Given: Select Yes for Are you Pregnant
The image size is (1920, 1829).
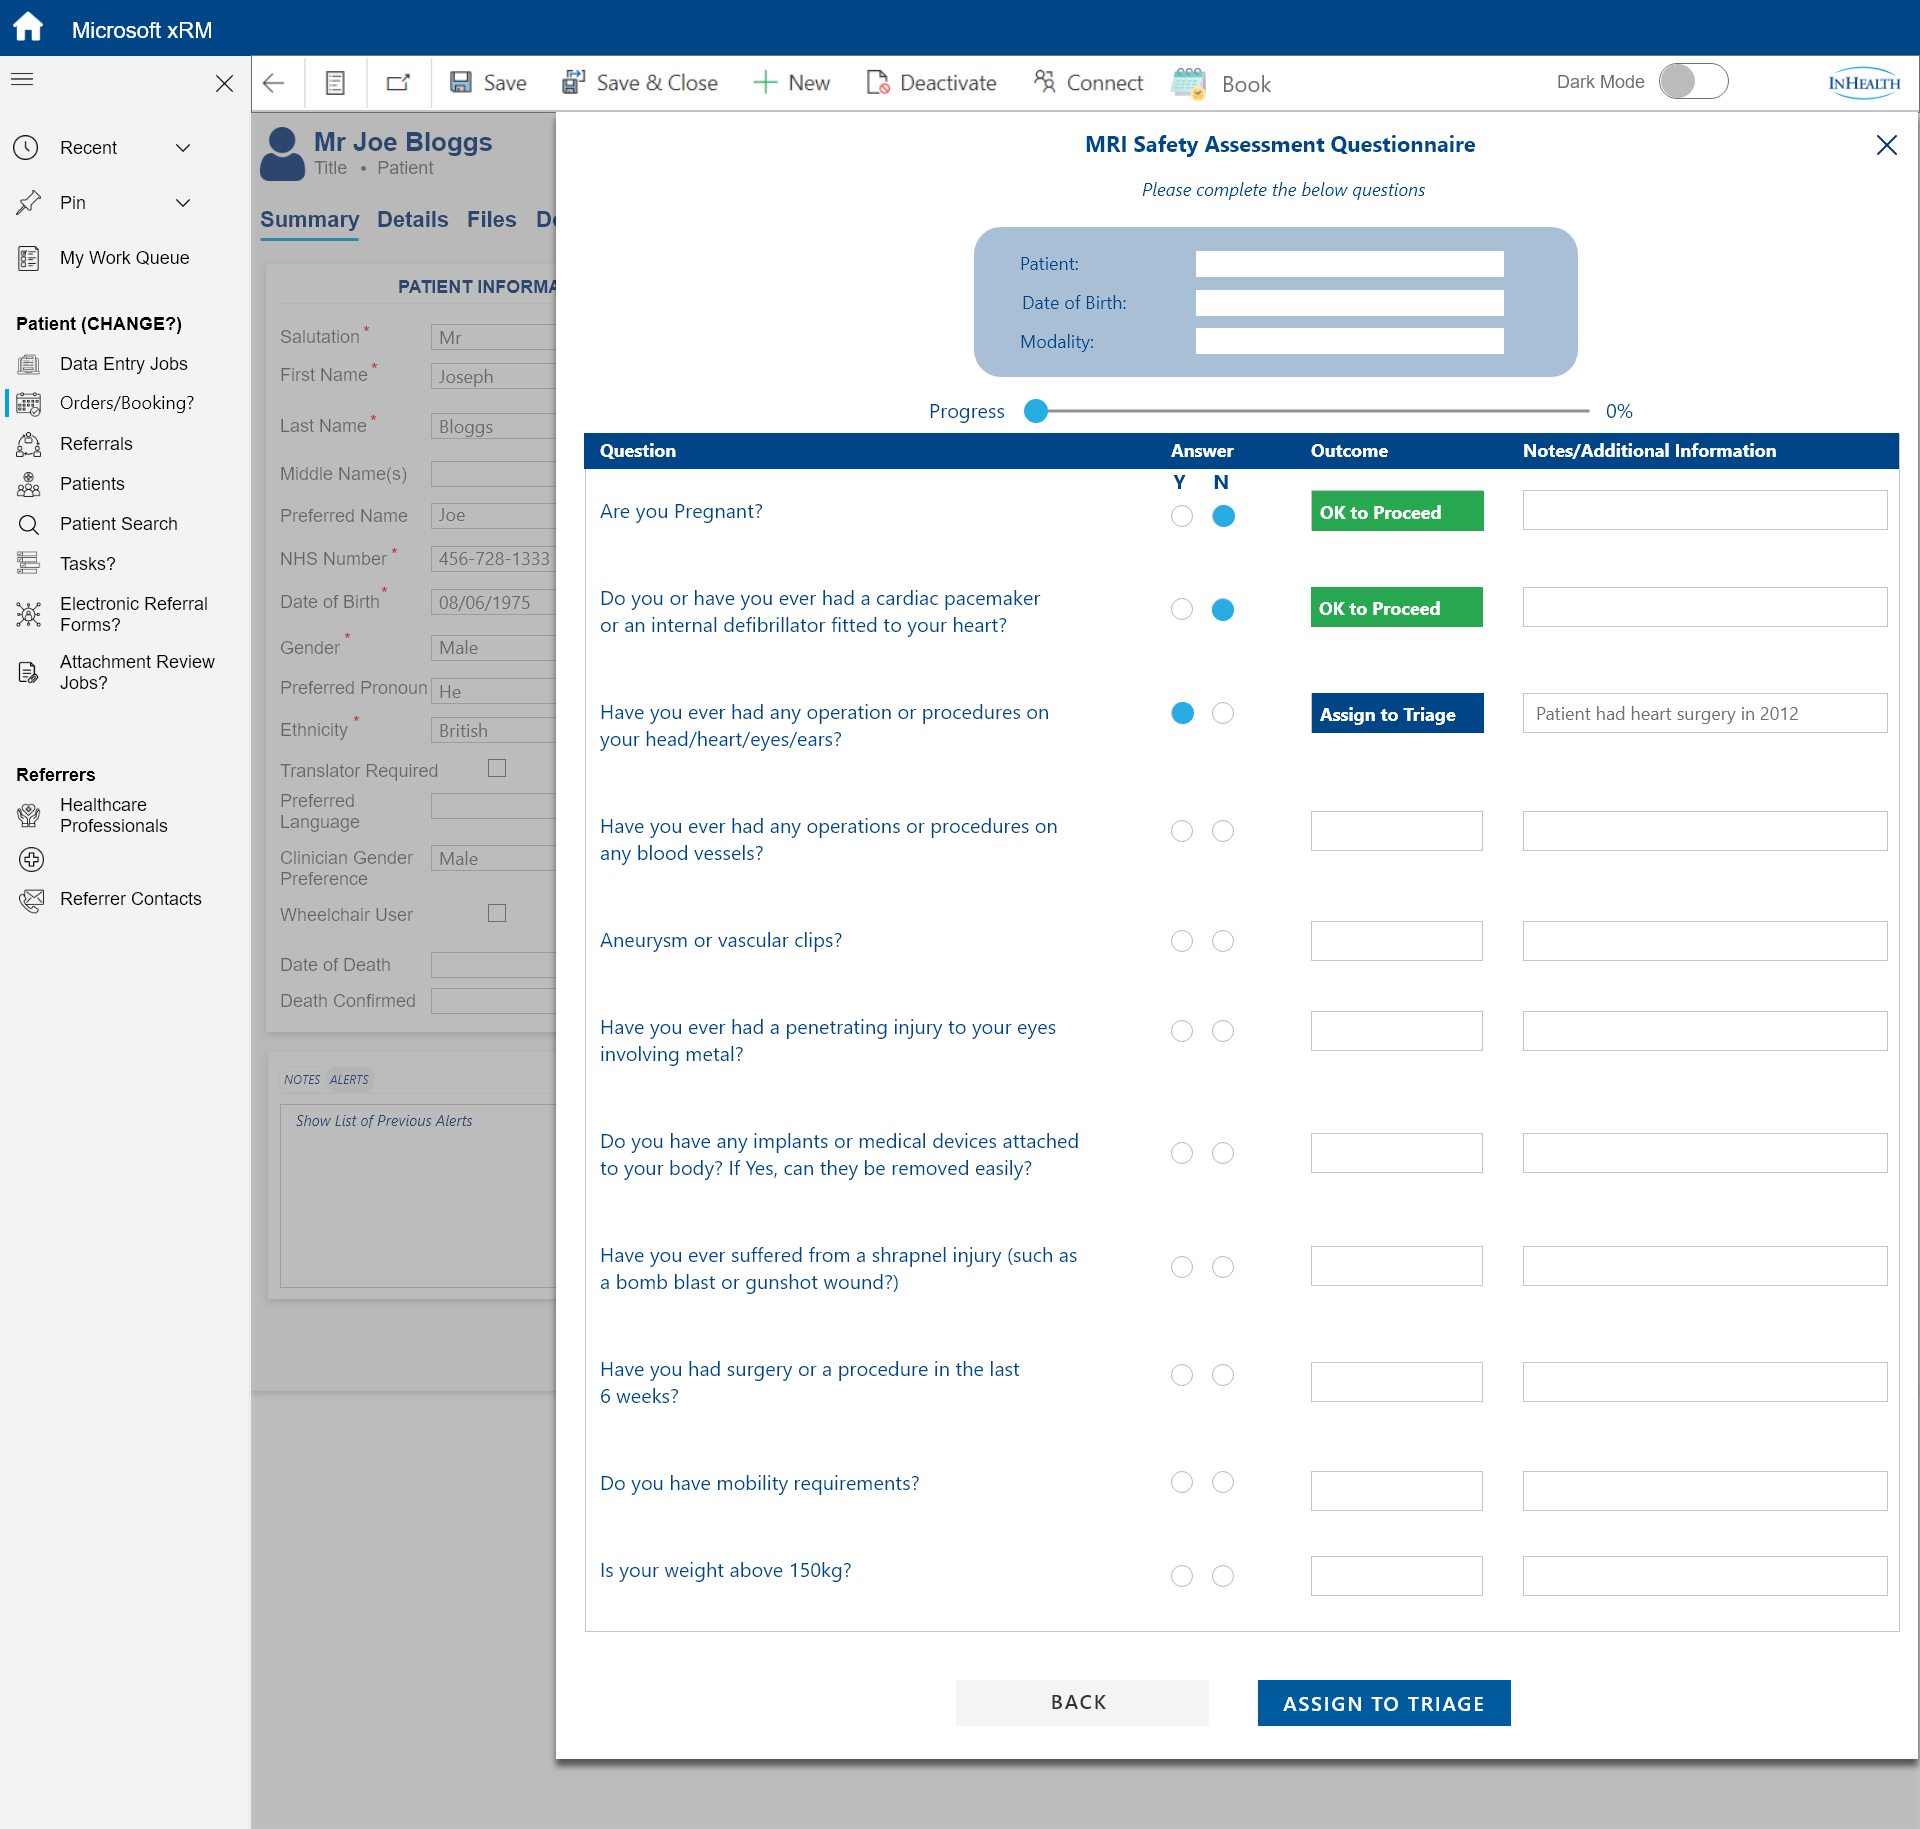Looking at the screenshot, I should 1182,516.
